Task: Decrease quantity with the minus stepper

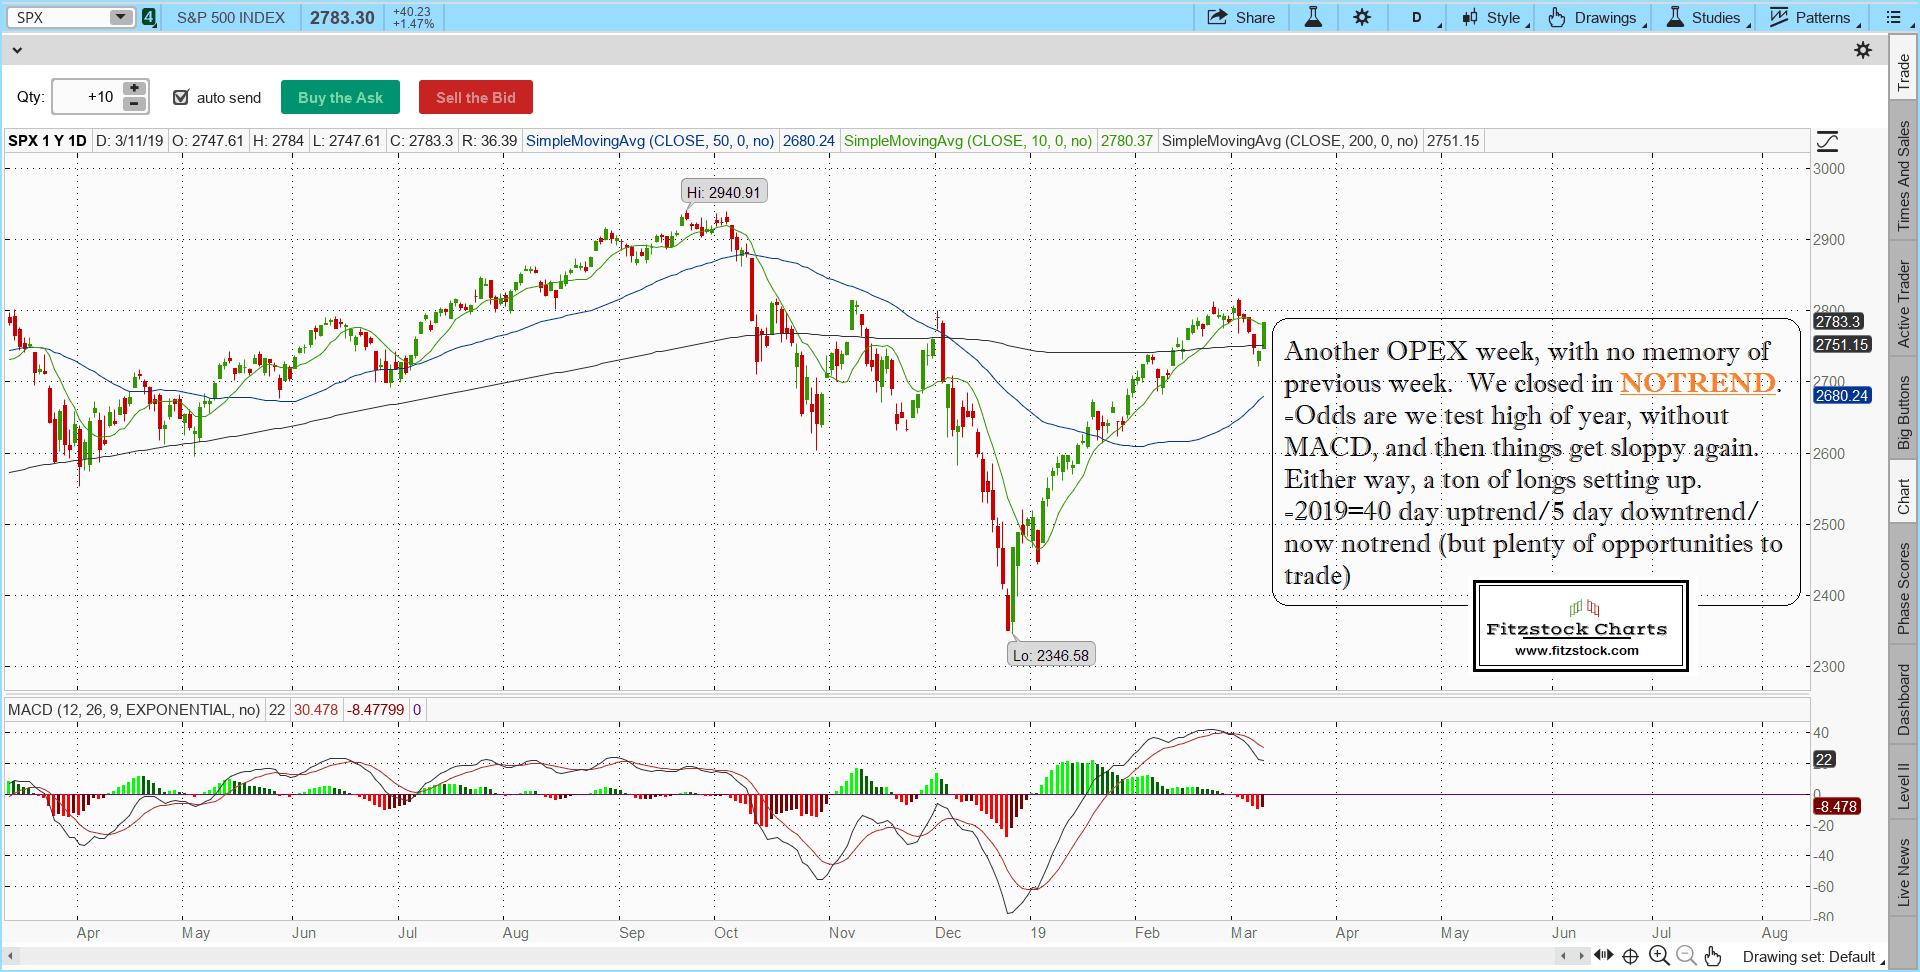Action: (135, 104)
